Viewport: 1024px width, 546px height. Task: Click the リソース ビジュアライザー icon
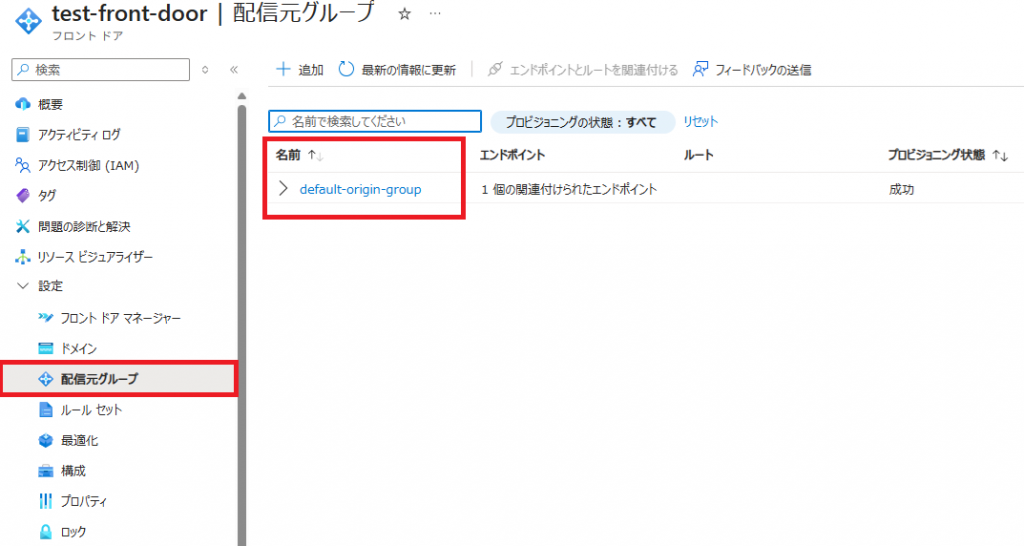pyautogui.click(x=23, y=257)
